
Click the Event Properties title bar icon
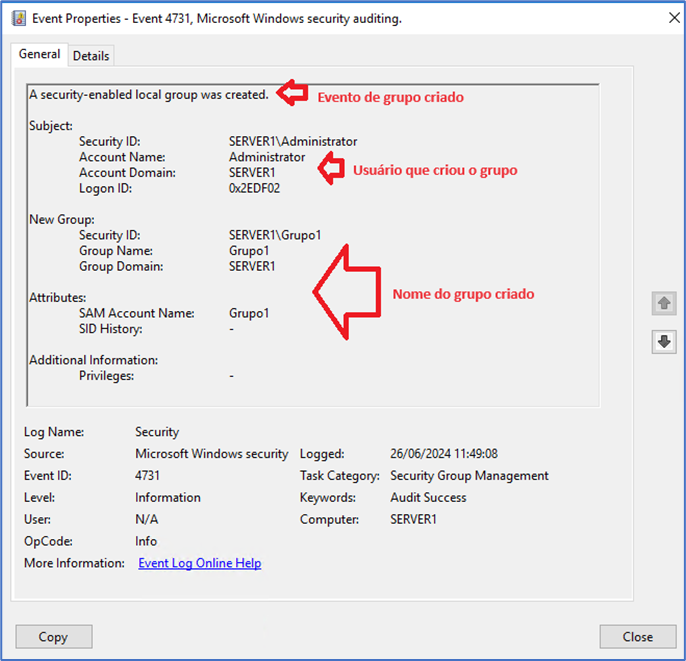coord(18,19)
